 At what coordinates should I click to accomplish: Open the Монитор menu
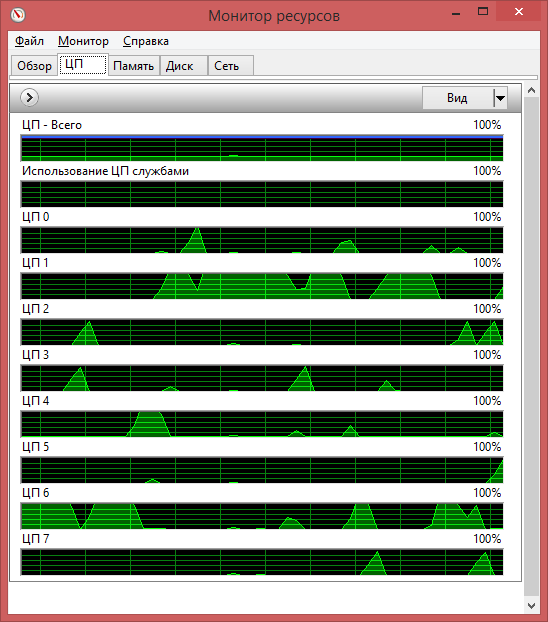(x=83, y=41)
